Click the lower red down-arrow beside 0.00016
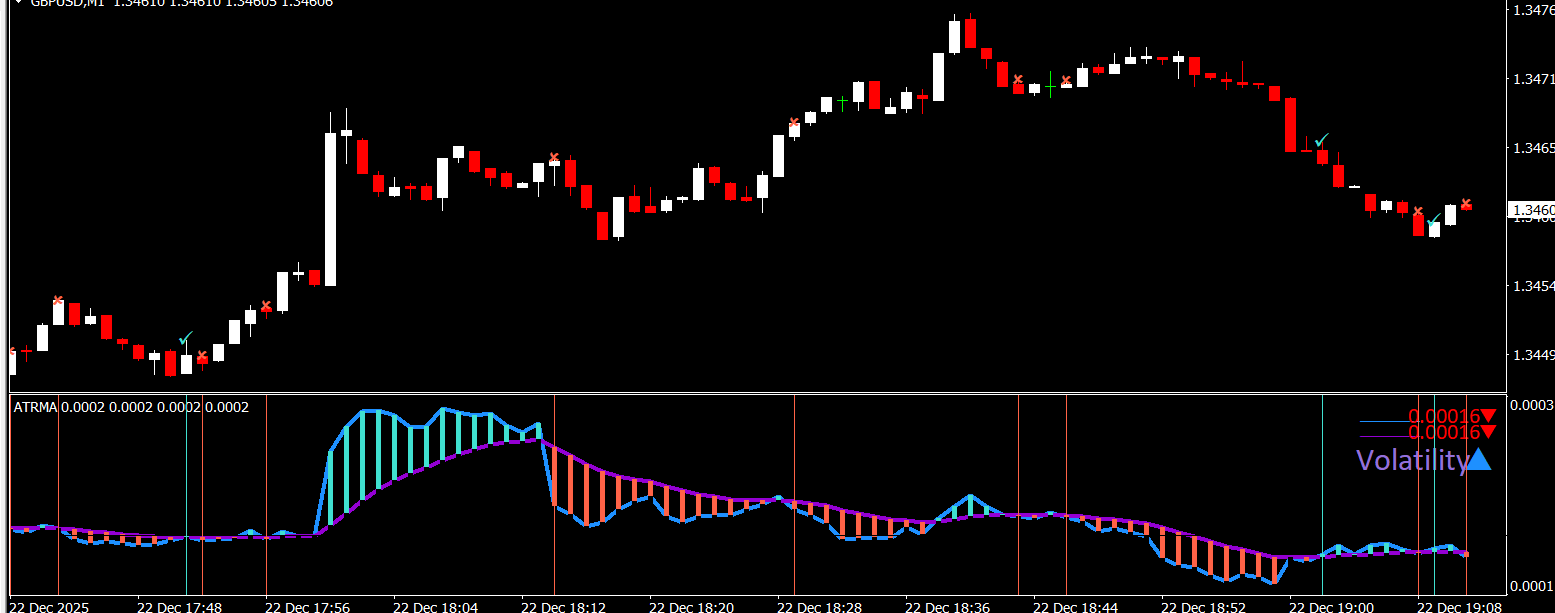The image size is (1555, 613). pos(1489,432)
